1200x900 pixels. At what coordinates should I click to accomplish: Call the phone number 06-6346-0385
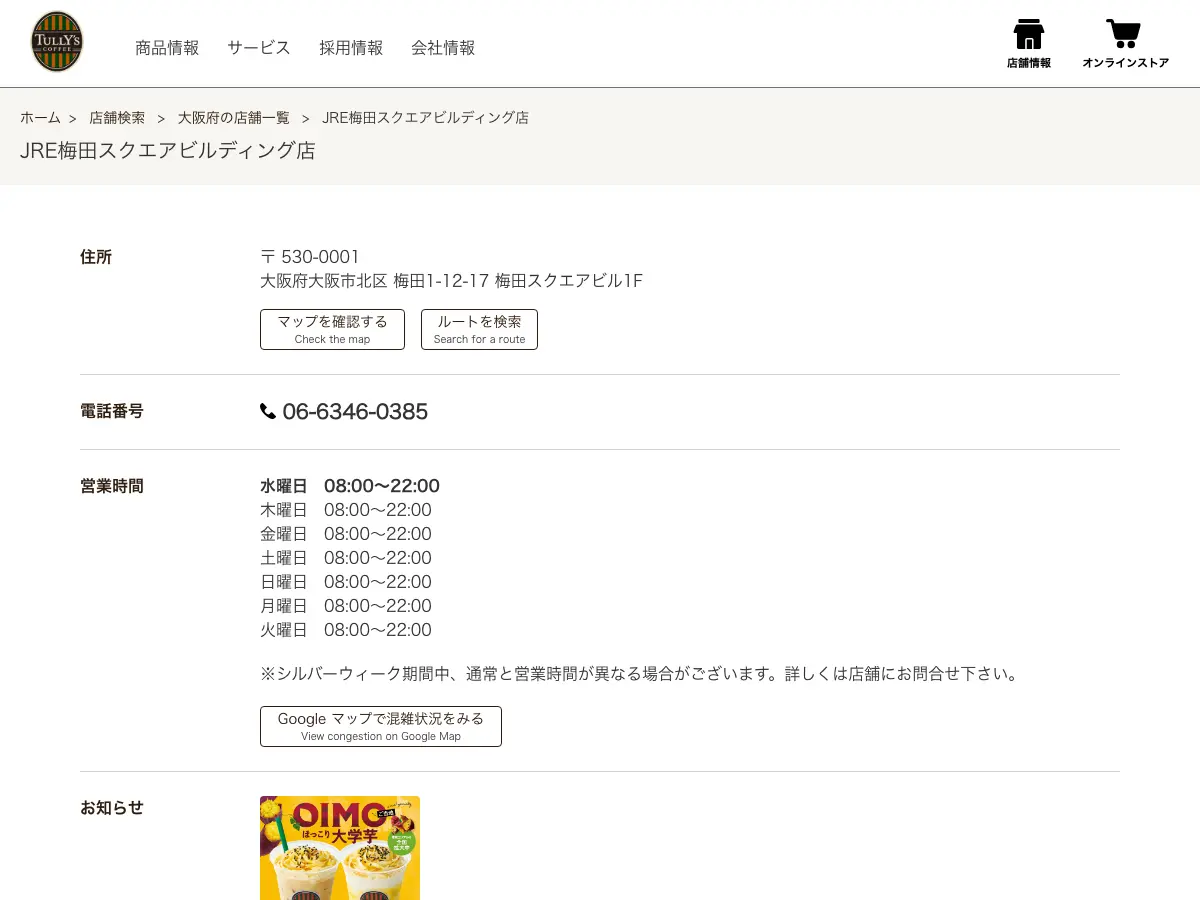355,411
